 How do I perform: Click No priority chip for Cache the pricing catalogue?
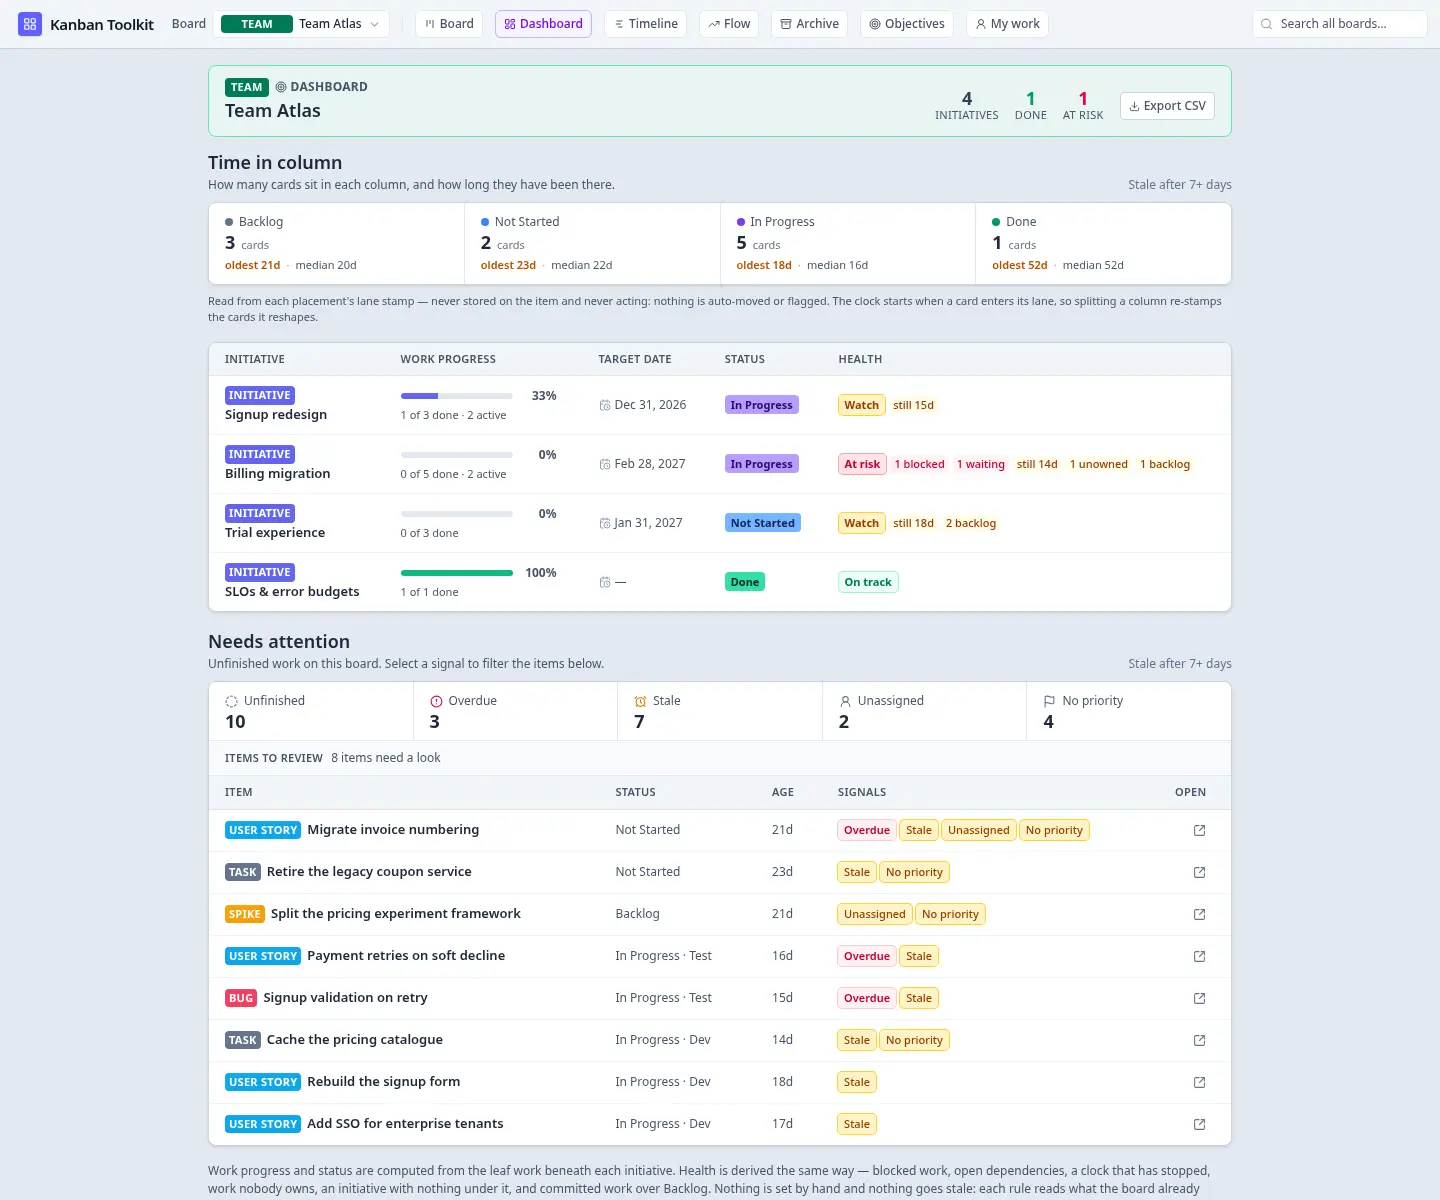pos(914,1040)
